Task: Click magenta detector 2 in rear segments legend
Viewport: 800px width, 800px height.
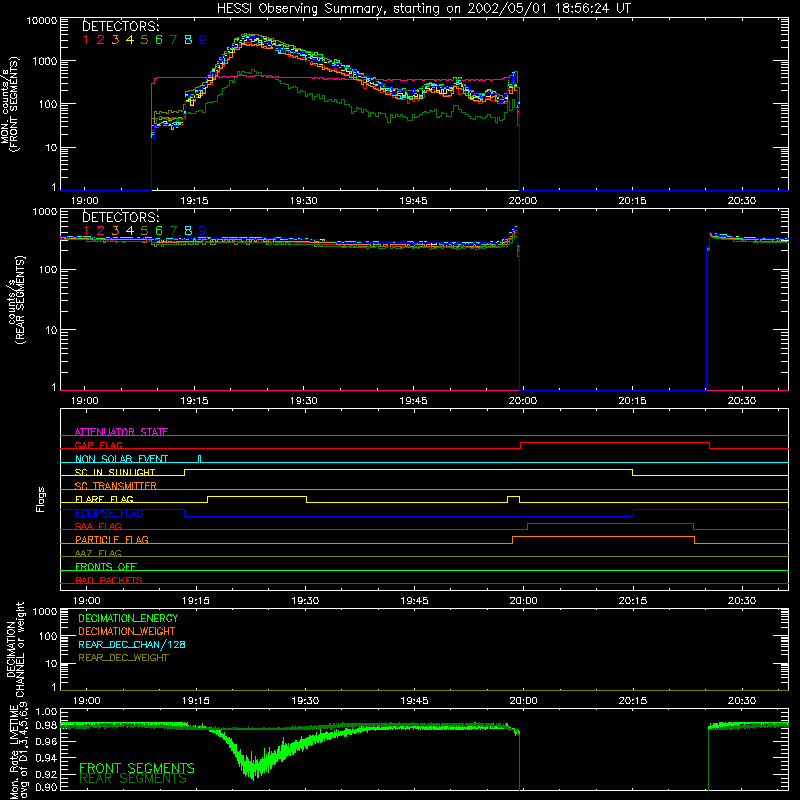Action: (x=101, y=231)
